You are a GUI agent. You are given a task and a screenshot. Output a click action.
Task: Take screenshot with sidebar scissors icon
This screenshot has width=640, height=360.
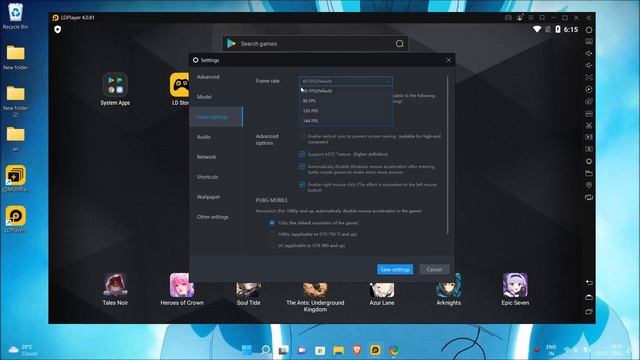pyautogui.click(x=589, y=125)
